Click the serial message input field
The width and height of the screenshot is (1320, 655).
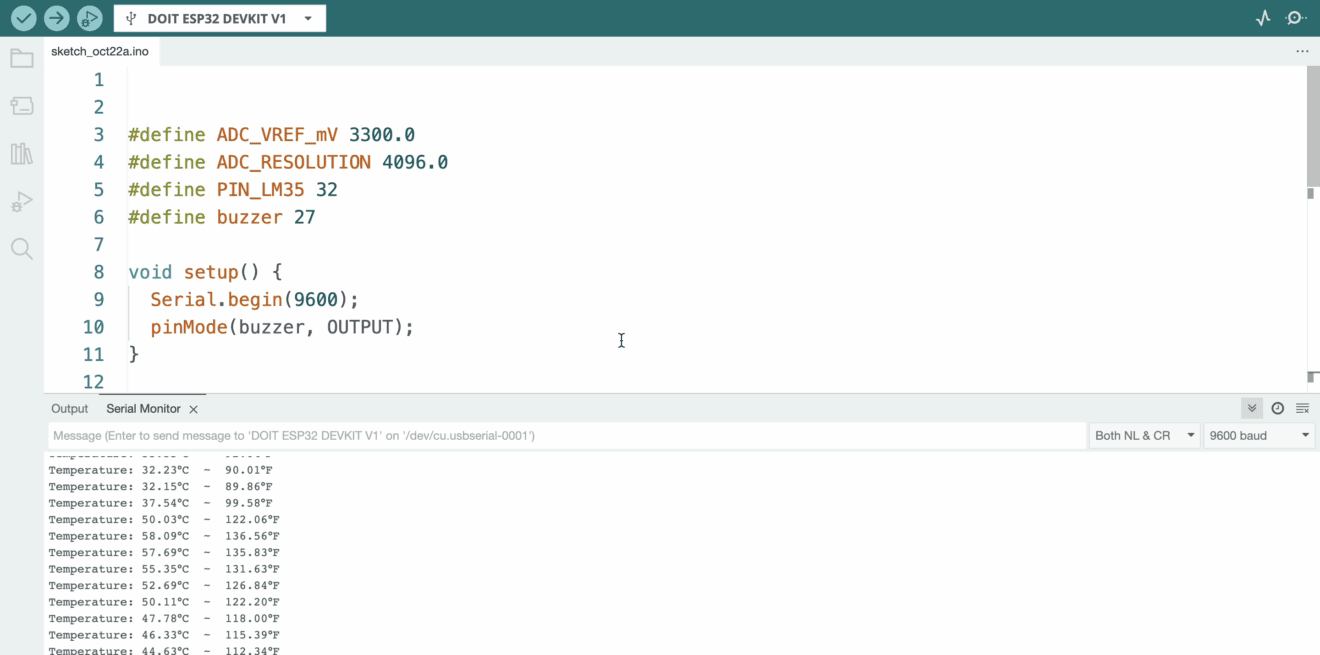566,435
